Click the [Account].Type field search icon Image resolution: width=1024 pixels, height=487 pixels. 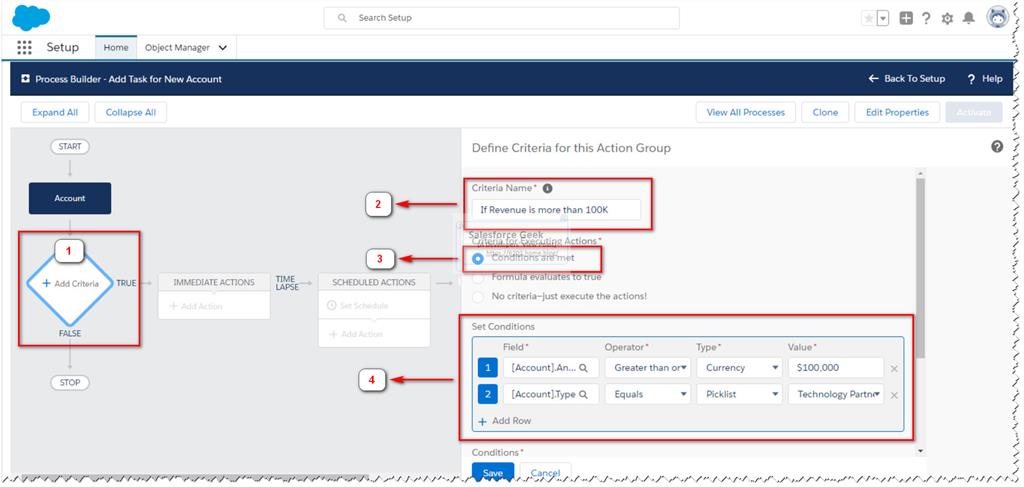pos(584,394)
